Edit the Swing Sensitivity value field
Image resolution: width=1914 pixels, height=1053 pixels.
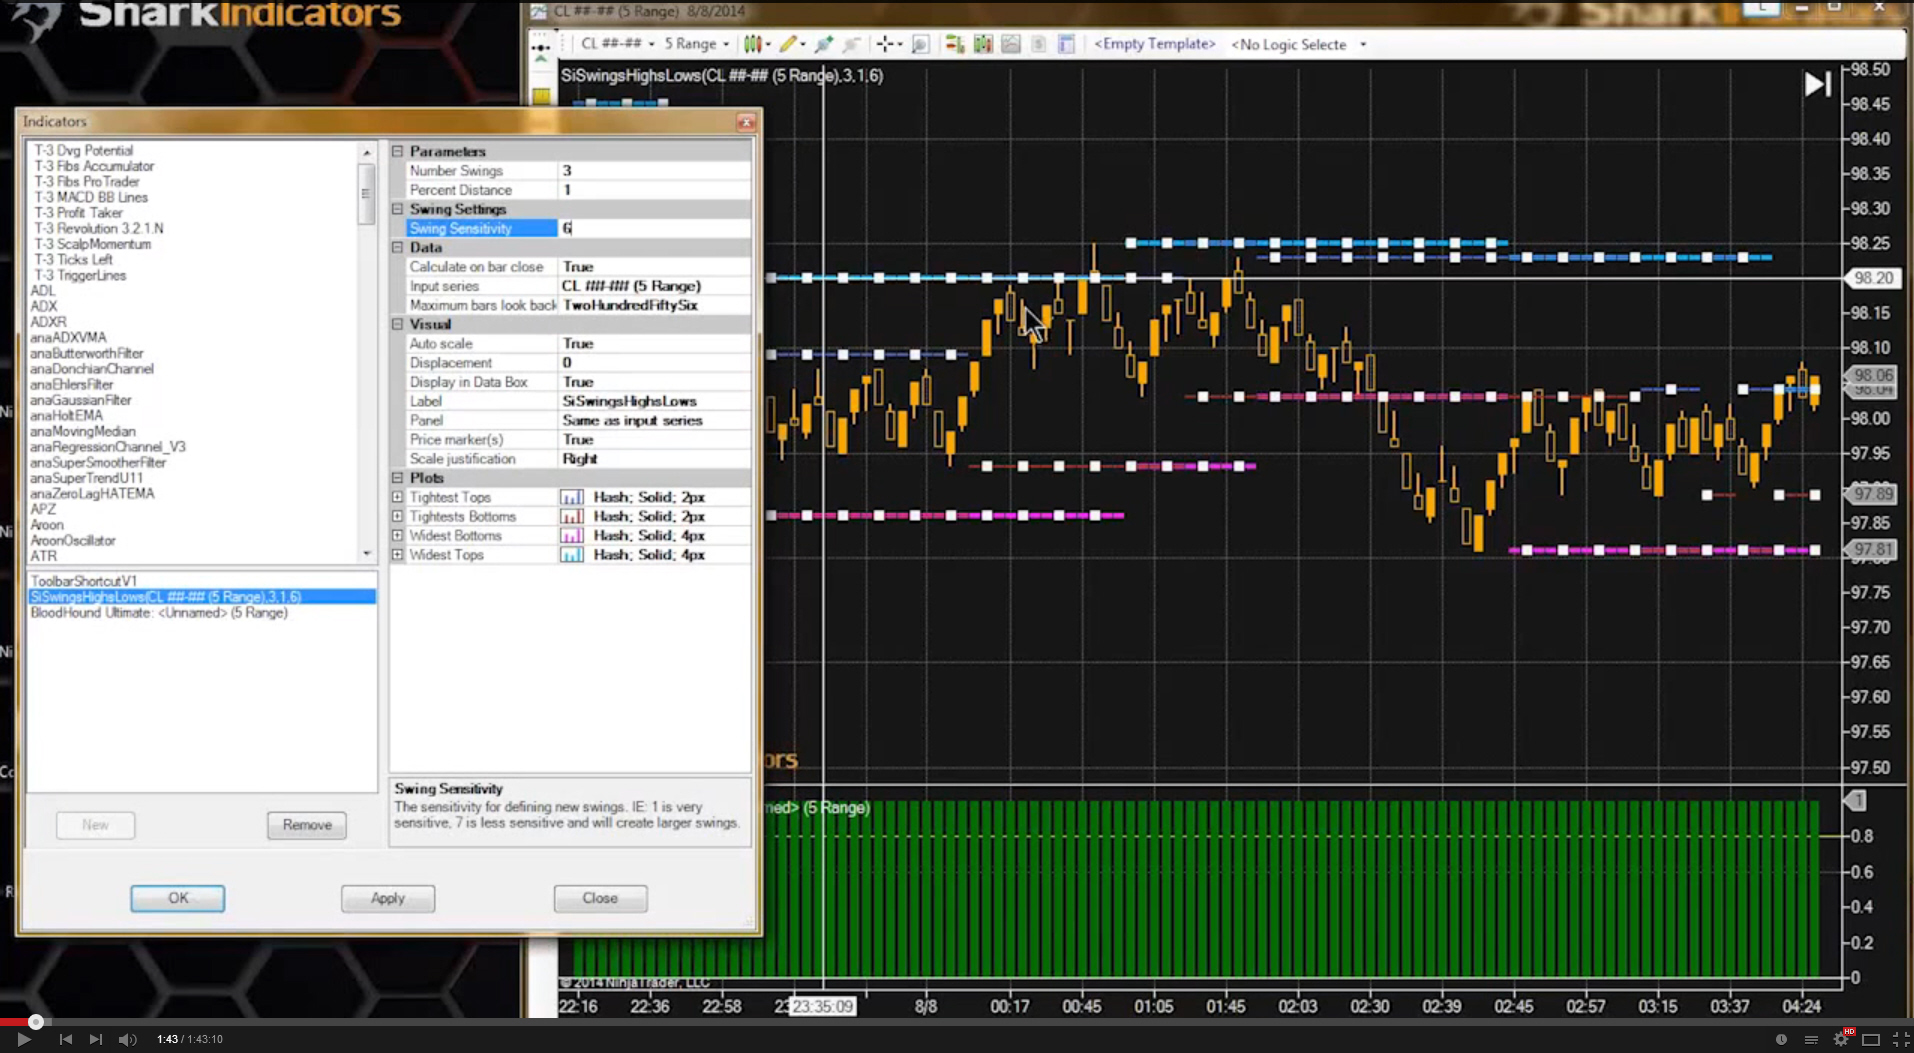click(654, 228)
